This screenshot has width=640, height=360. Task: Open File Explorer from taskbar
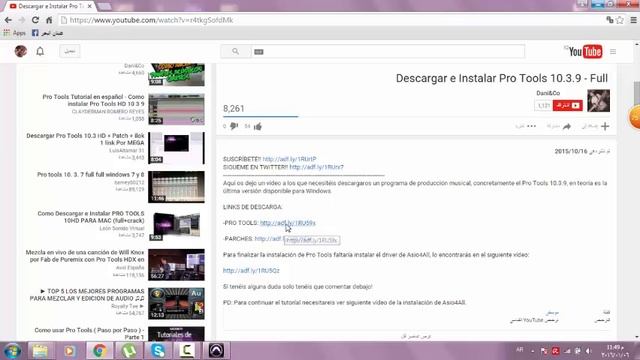point(40,351)
